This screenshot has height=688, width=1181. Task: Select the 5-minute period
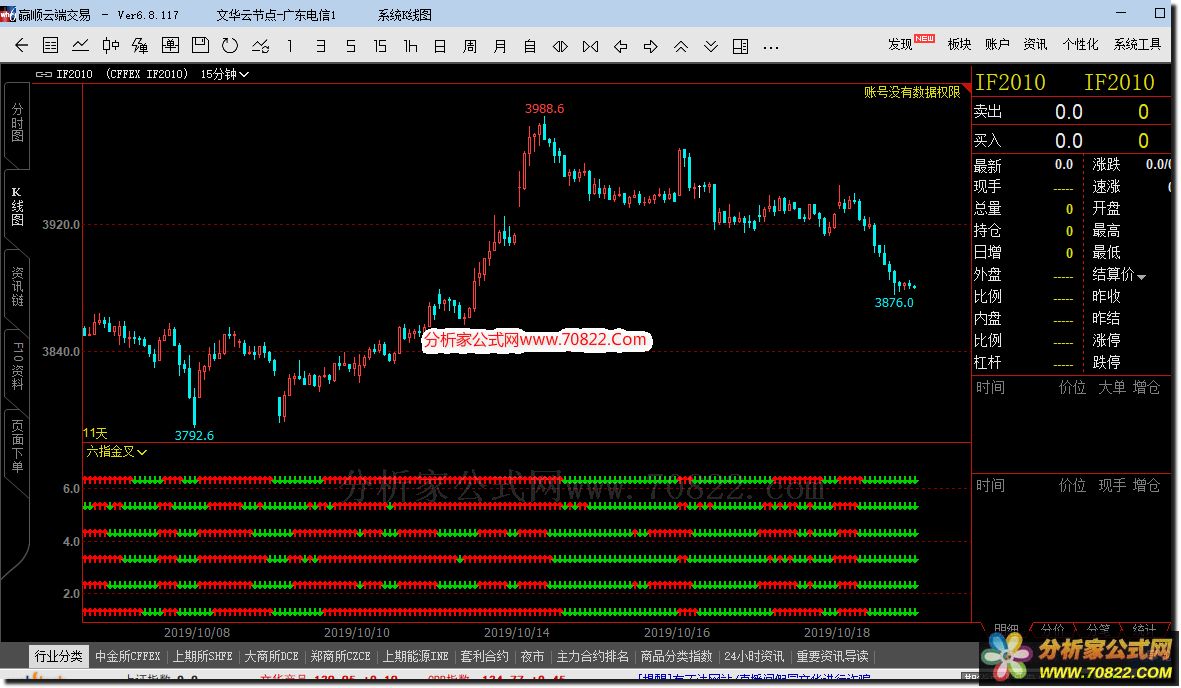tap(350, 46)
